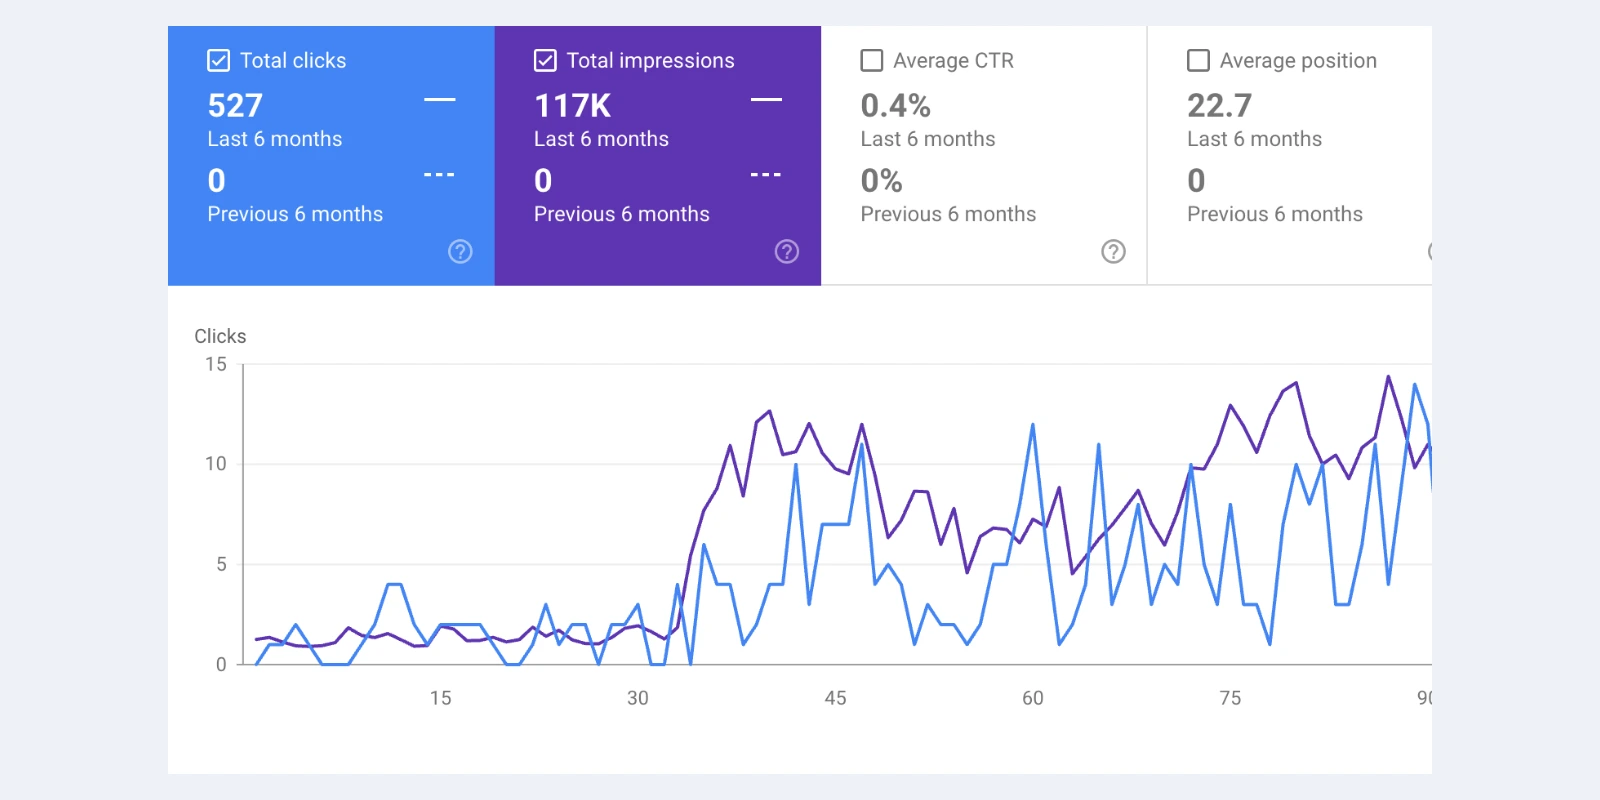The height and width of the screenshot is (800, 1600).
Task: Click the 527 total clicks value
Action: click(x=235, y=106)
